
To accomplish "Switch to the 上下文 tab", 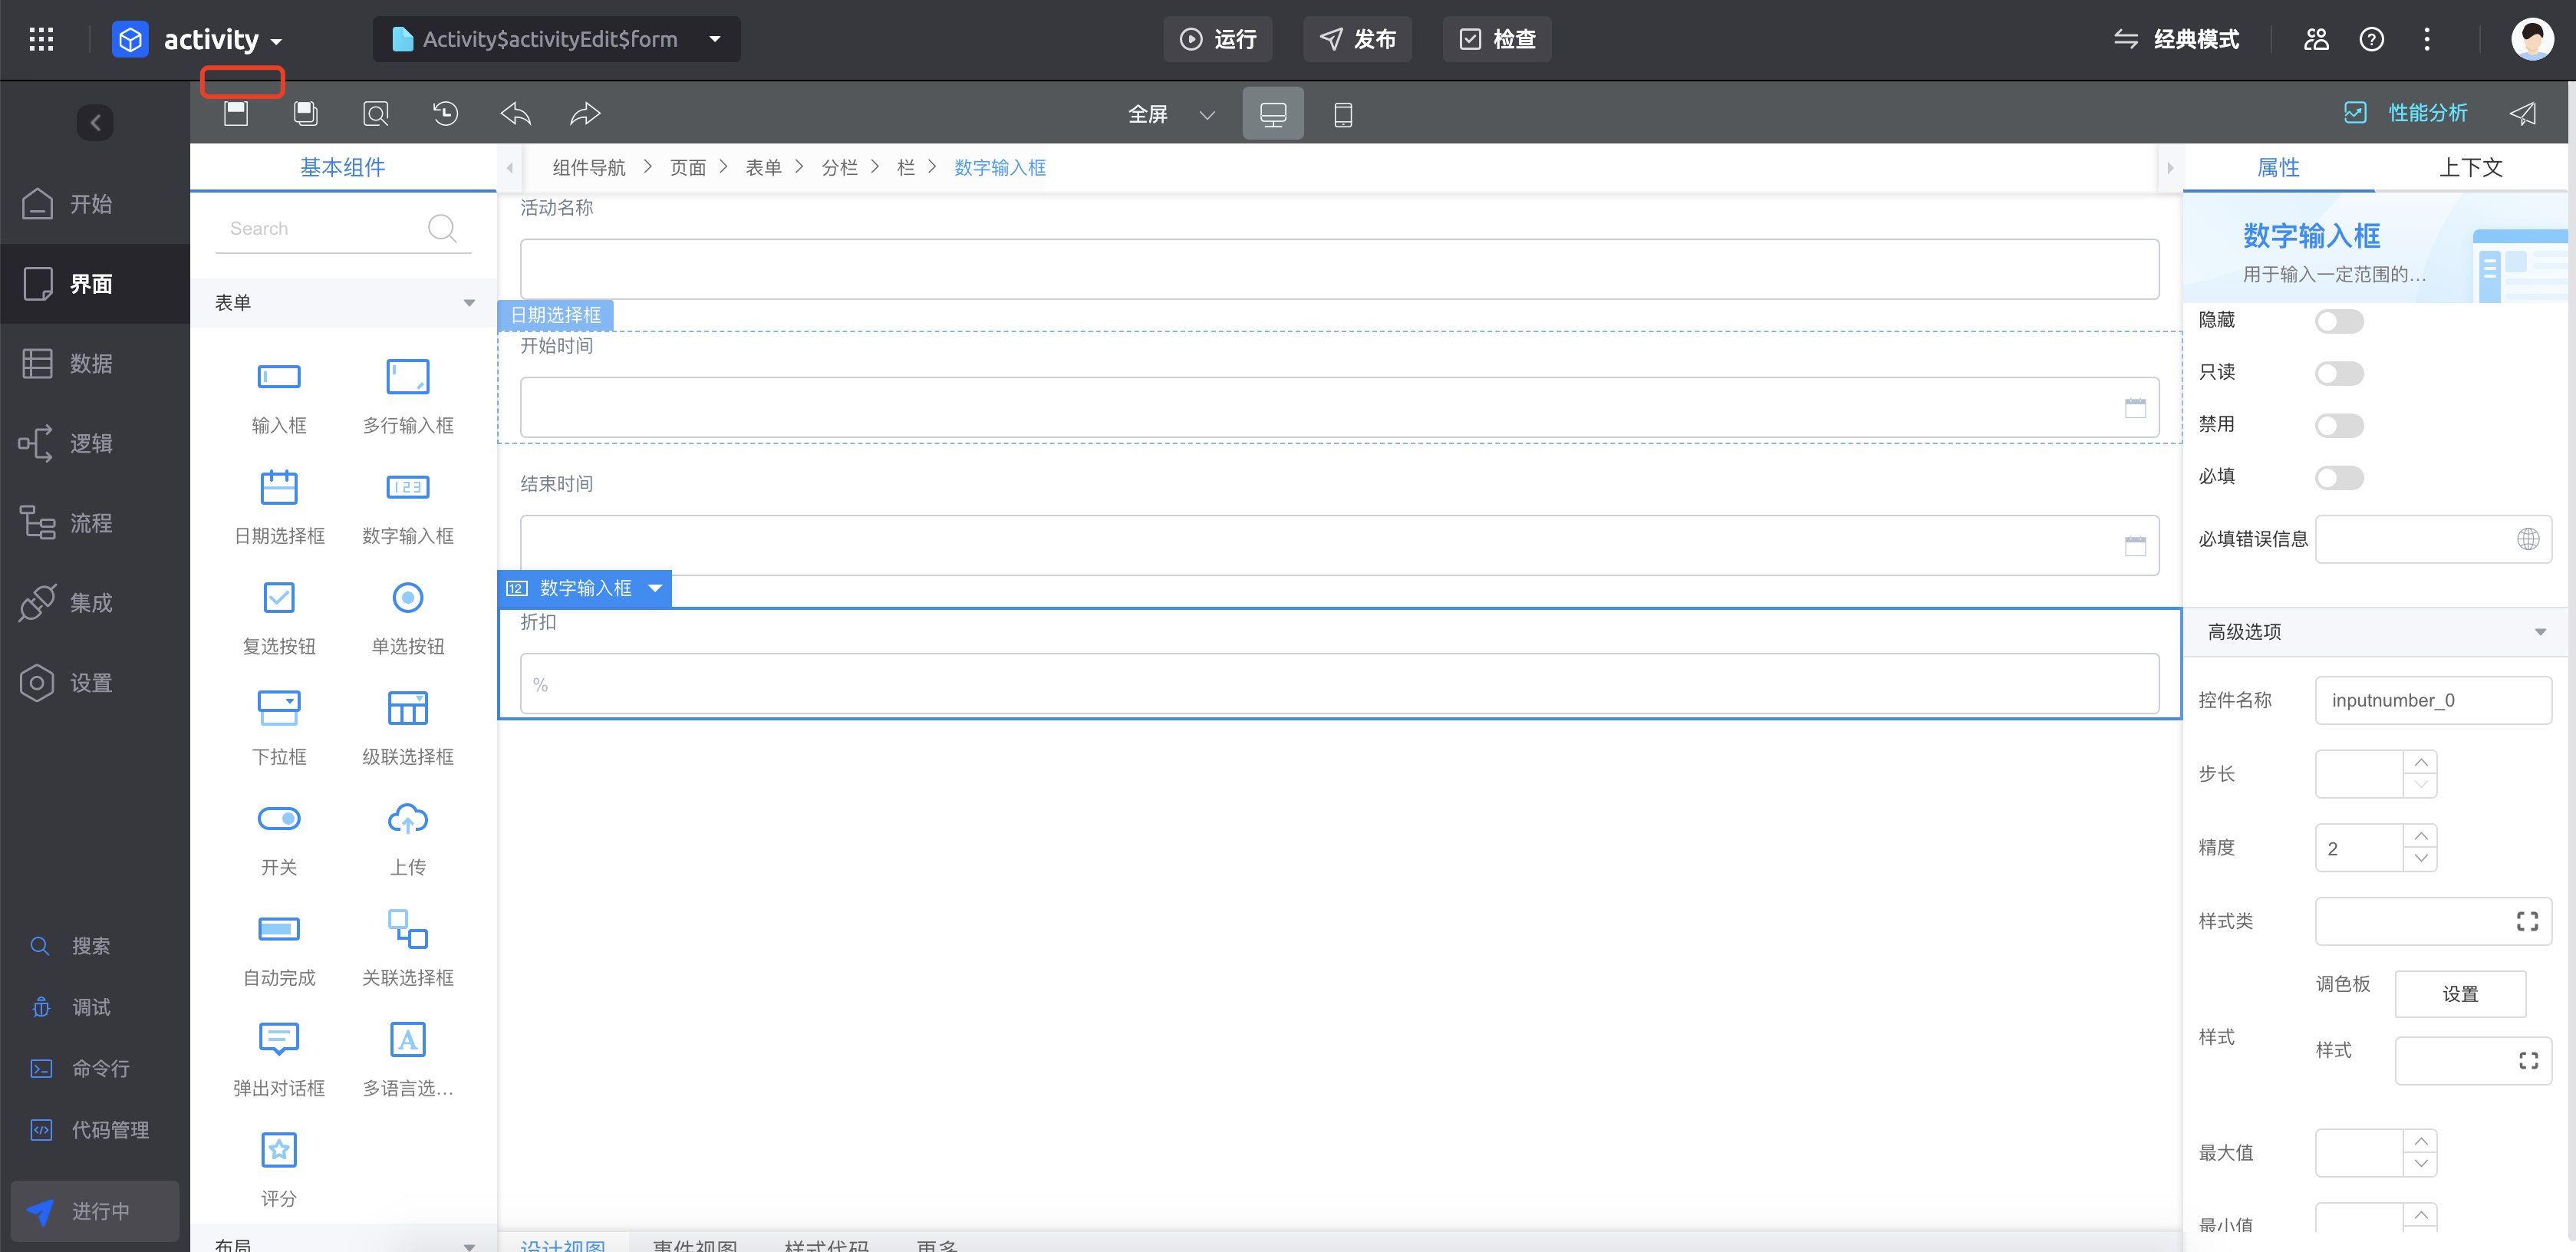I will pos(2469,167).
